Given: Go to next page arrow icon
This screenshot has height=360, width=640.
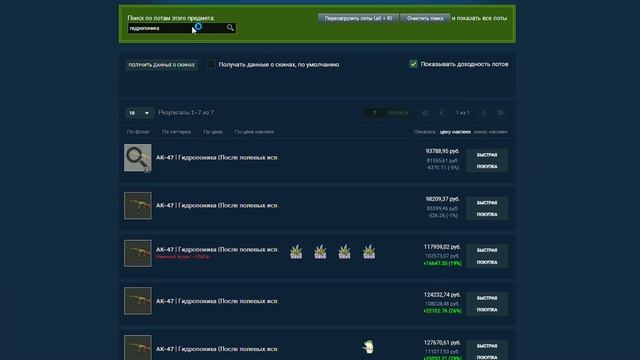Looking at the screenshot, I should click(x=484, y=113).
